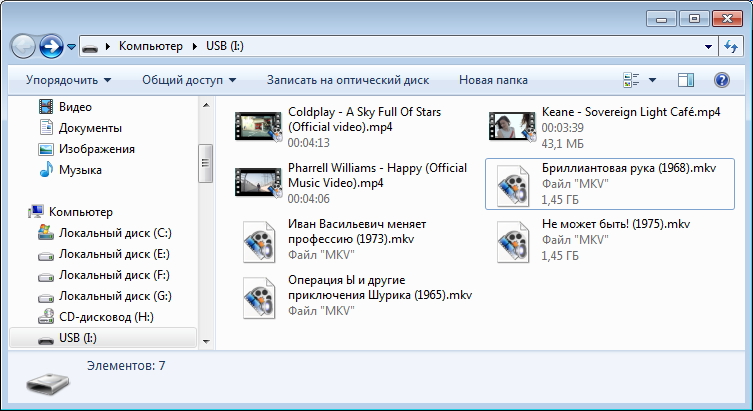Image resolution: width=753 pixels, height=411 pixels.
Task: Toggle the preview pane icon
Action: [685, 80]
